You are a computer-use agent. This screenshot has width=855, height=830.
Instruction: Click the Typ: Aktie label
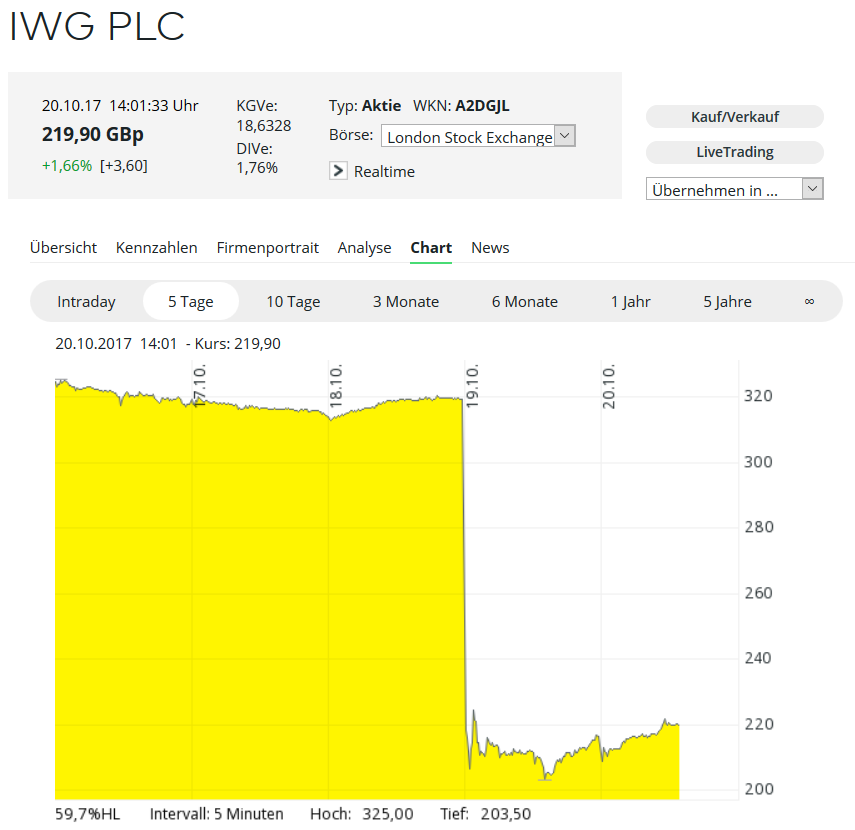coord(365,106)
